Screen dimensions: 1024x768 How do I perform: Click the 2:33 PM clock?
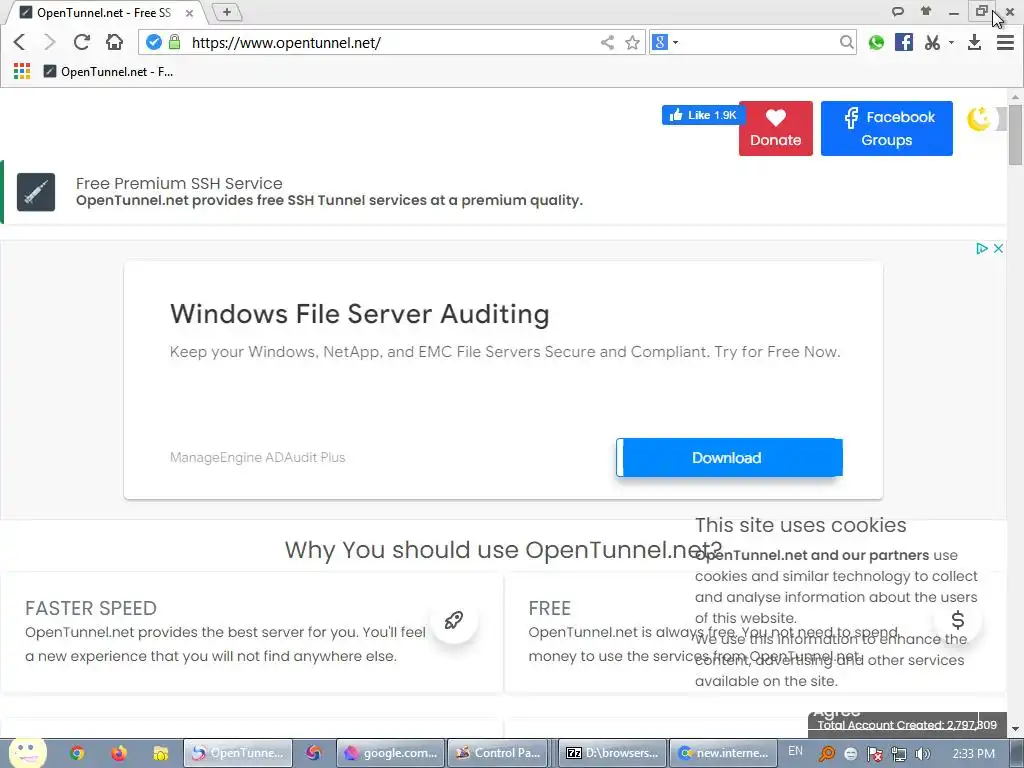[974, 754]
